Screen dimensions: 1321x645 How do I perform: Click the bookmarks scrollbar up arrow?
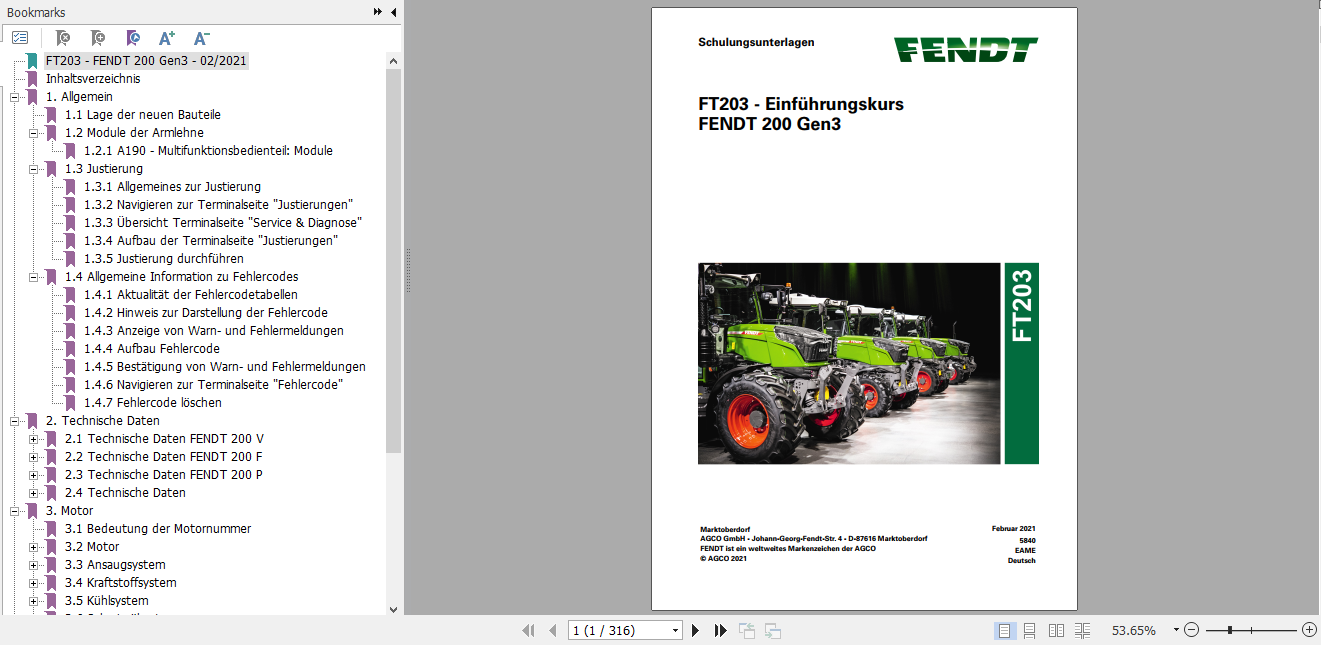[393, 60]
